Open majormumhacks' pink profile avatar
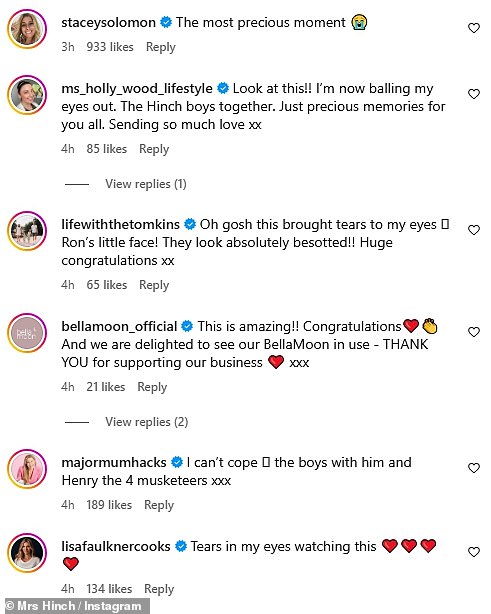Viewport: 491px width, 614px height. [x=27, y=469]
